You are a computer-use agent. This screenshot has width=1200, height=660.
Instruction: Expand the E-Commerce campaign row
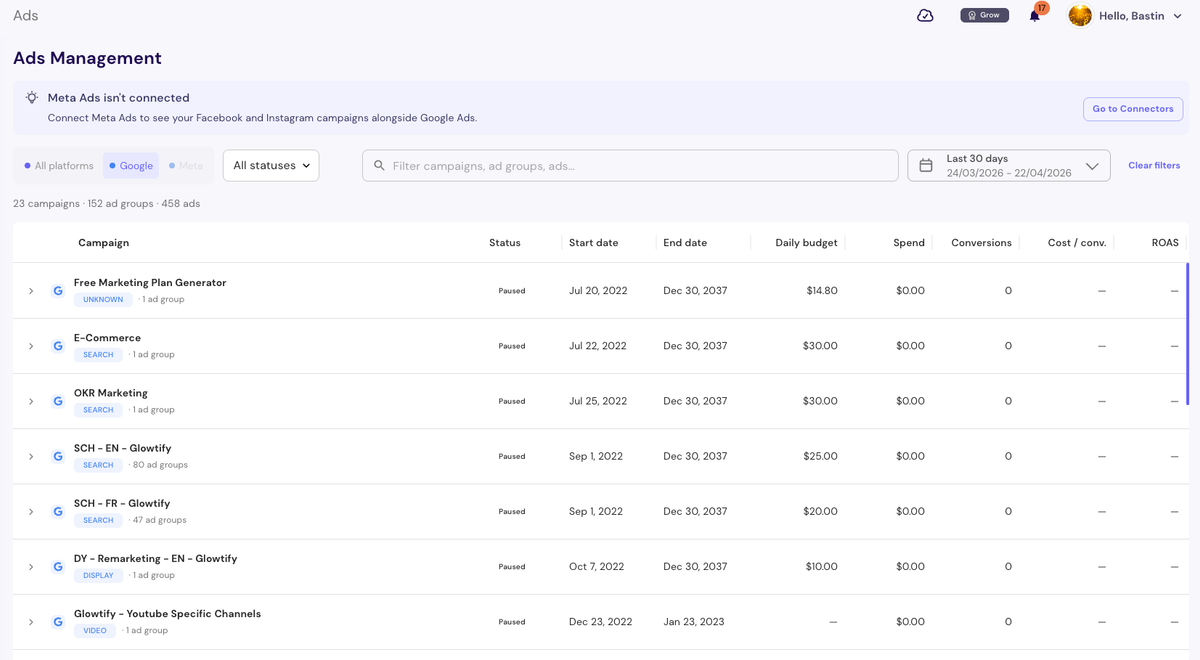(x=31, y=346)
